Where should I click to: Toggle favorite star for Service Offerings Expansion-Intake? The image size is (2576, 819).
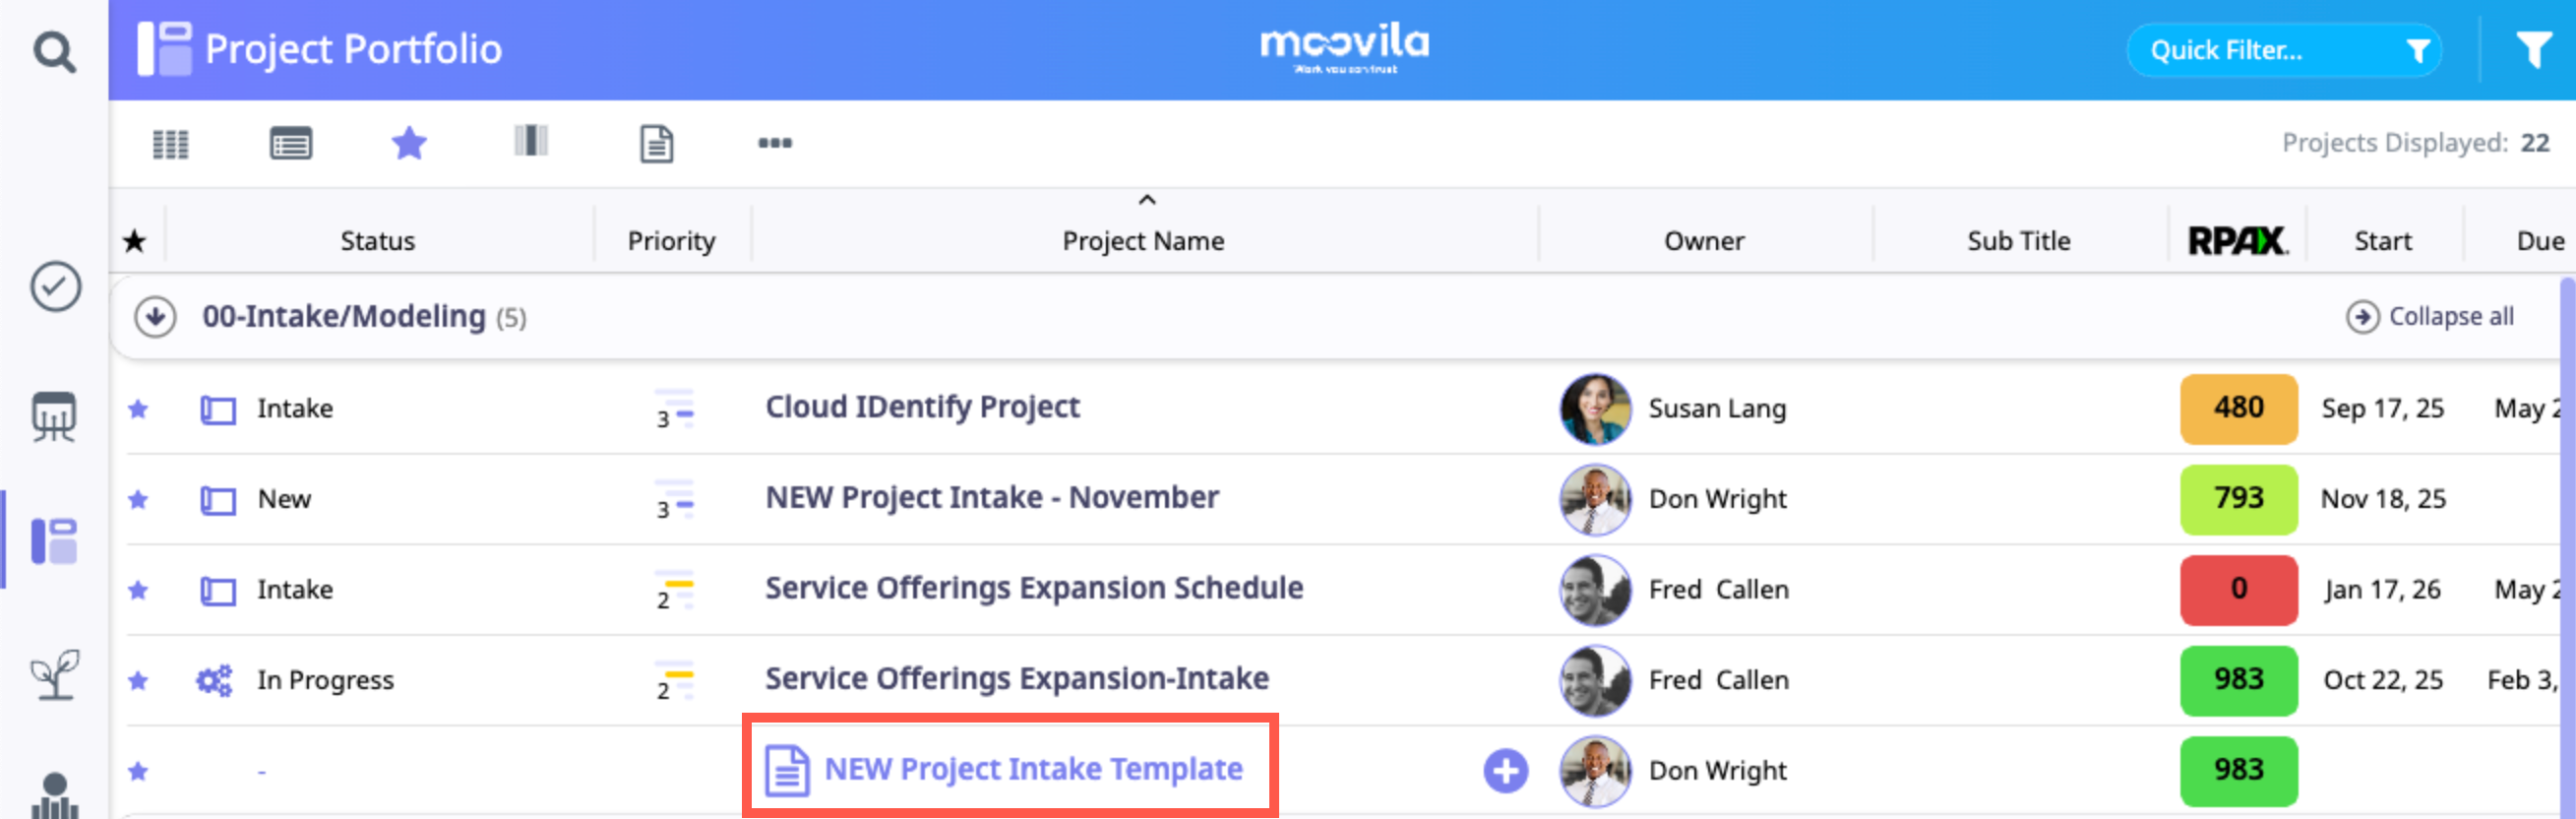pos(138,681)
